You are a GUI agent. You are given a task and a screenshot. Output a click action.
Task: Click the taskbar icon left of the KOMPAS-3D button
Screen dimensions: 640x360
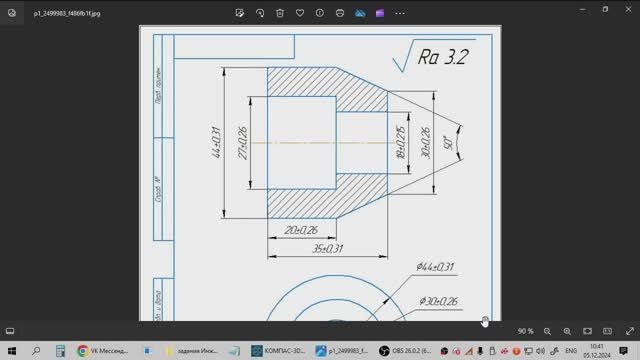(234, 351)
